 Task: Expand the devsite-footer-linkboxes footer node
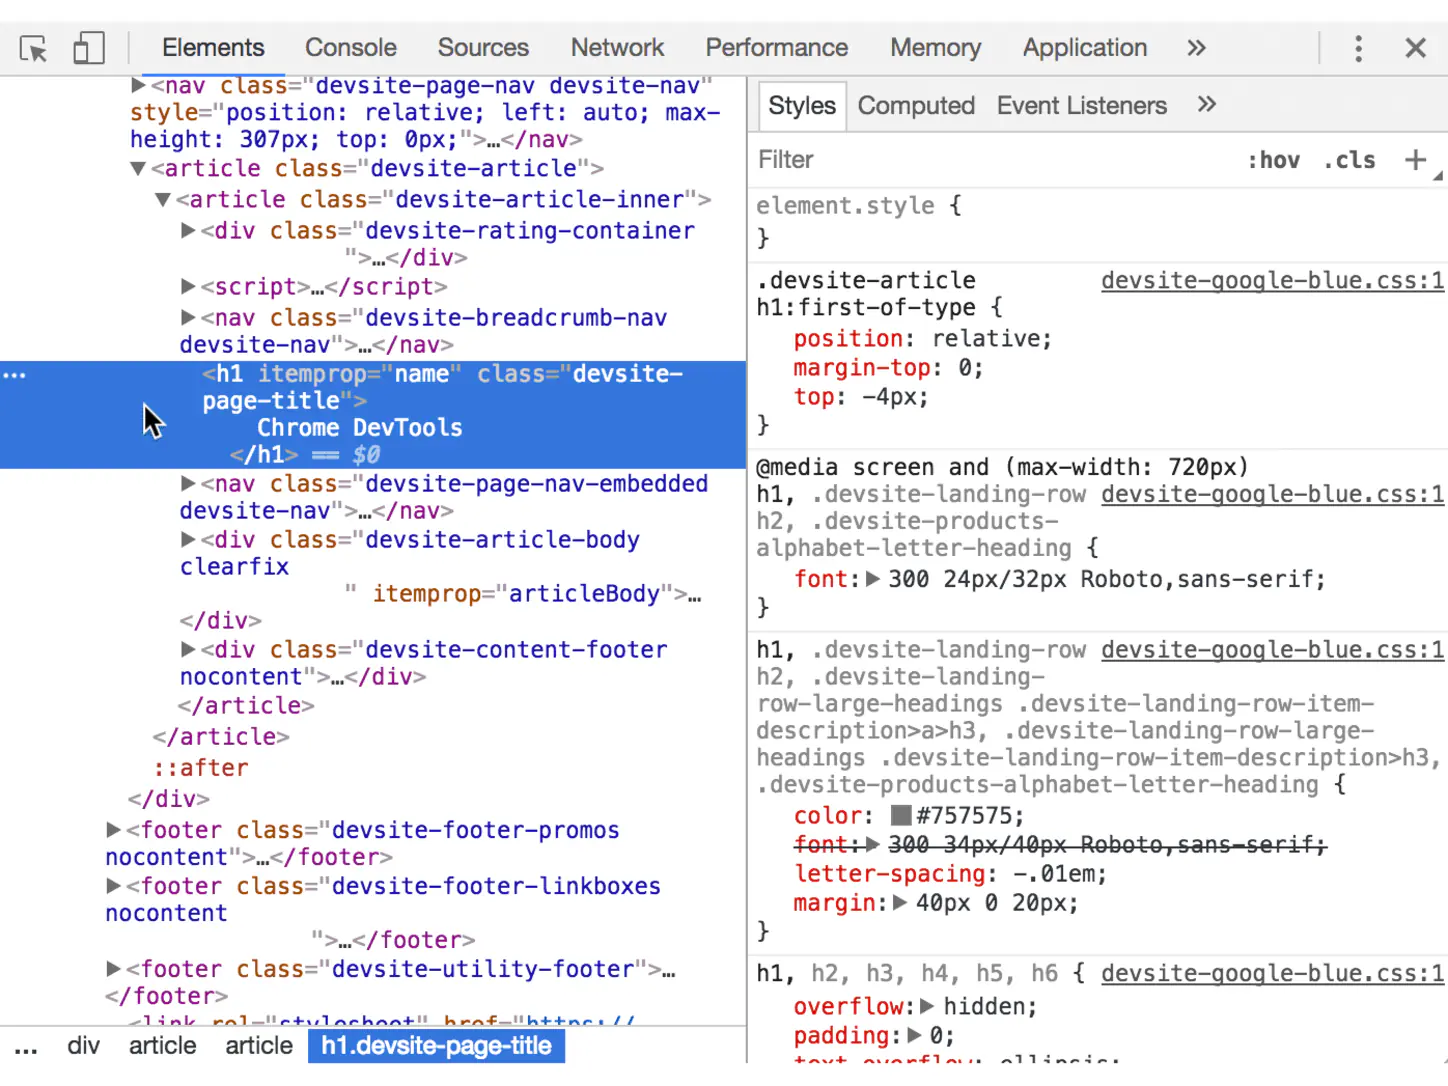point(114,886)
